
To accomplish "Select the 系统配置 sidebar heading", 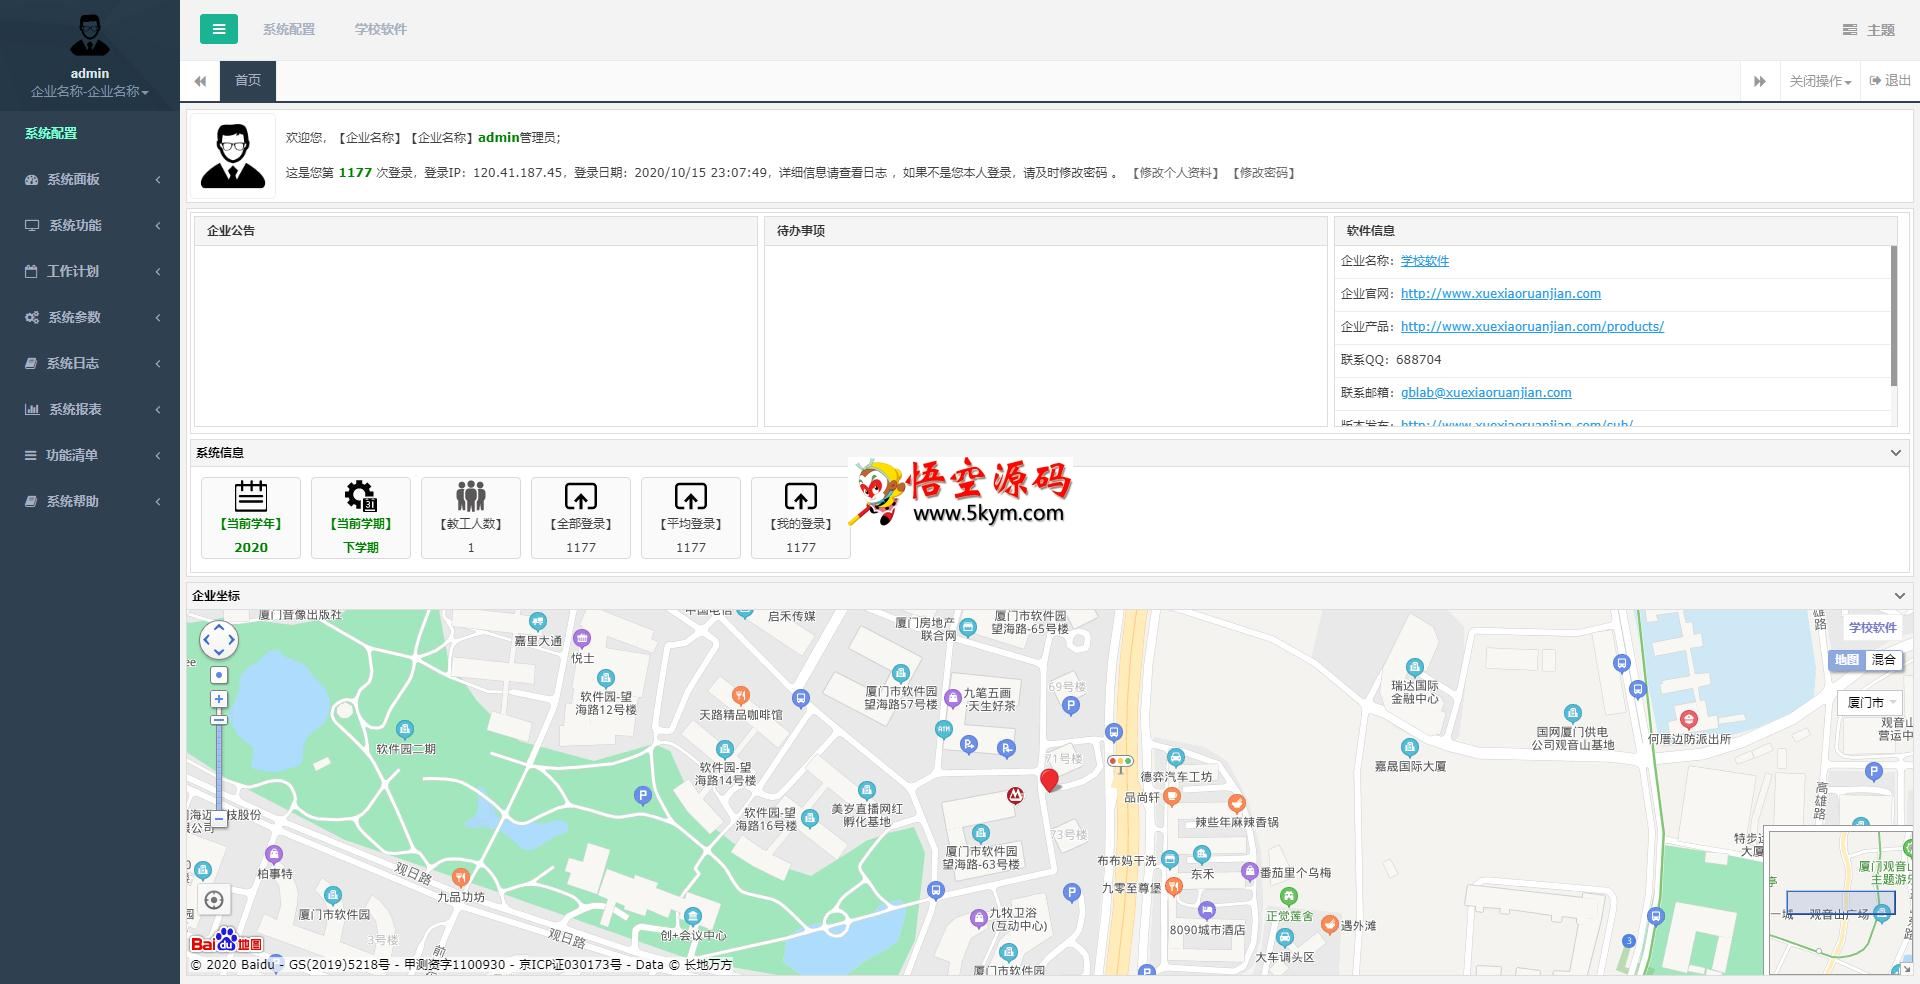I will click(x=51, y=134).
